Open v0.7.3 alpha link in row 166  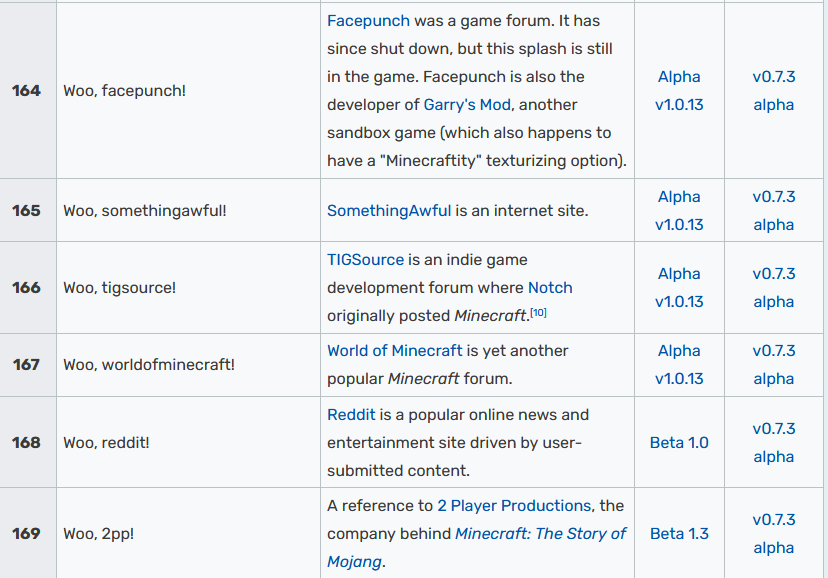click(774, 288)
